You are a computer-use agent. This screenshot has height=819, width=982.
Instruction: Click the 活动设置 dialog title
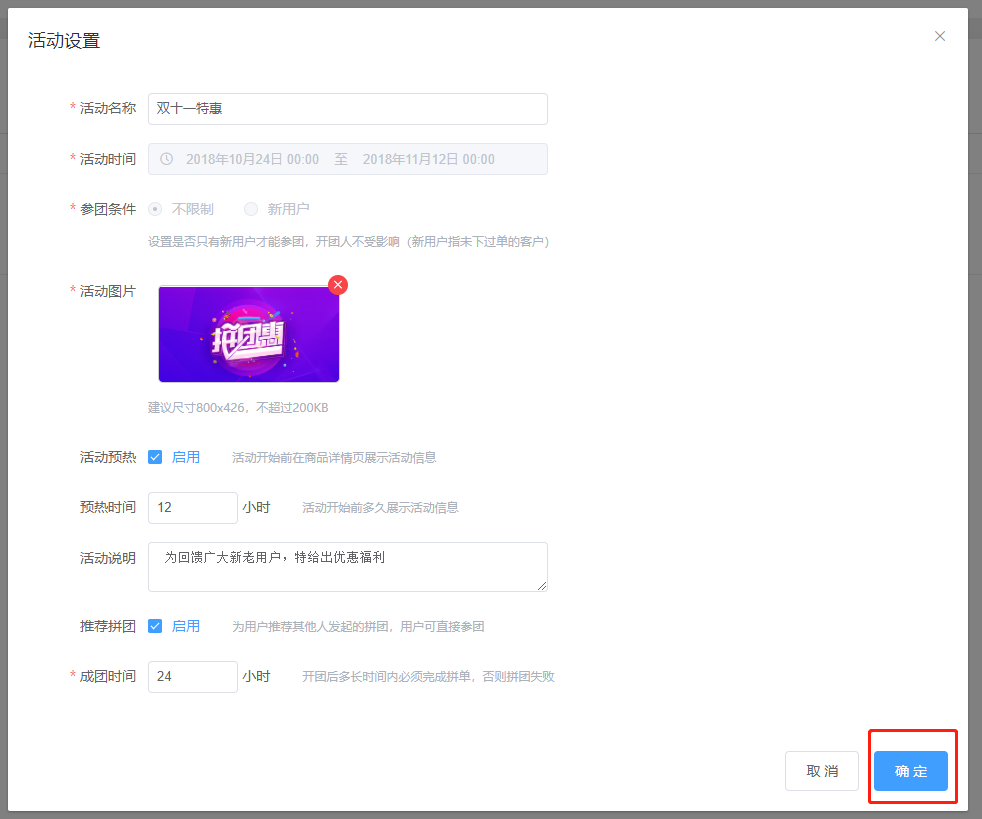[x=64, y=41]
